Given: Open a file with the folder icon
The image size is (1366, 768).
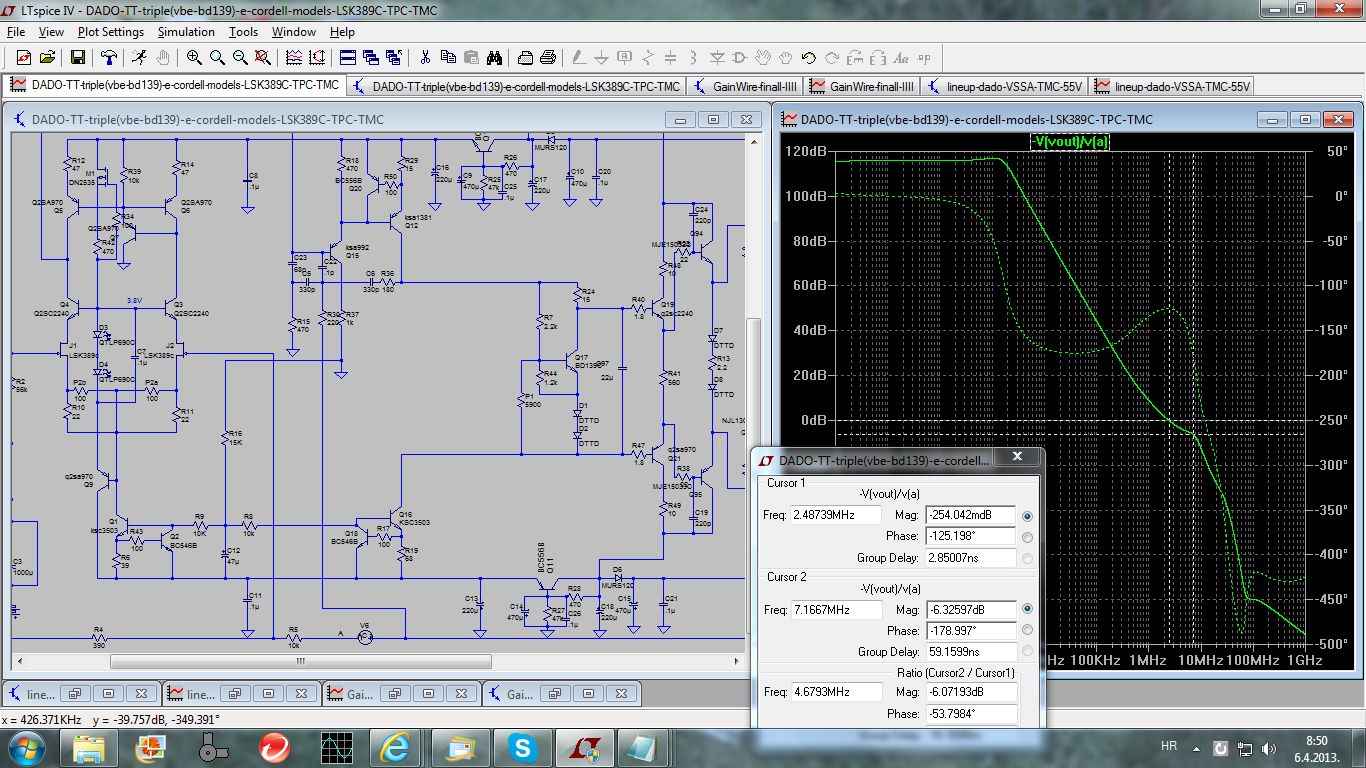Looking at the screenshot, I should (x=47, y=57).
